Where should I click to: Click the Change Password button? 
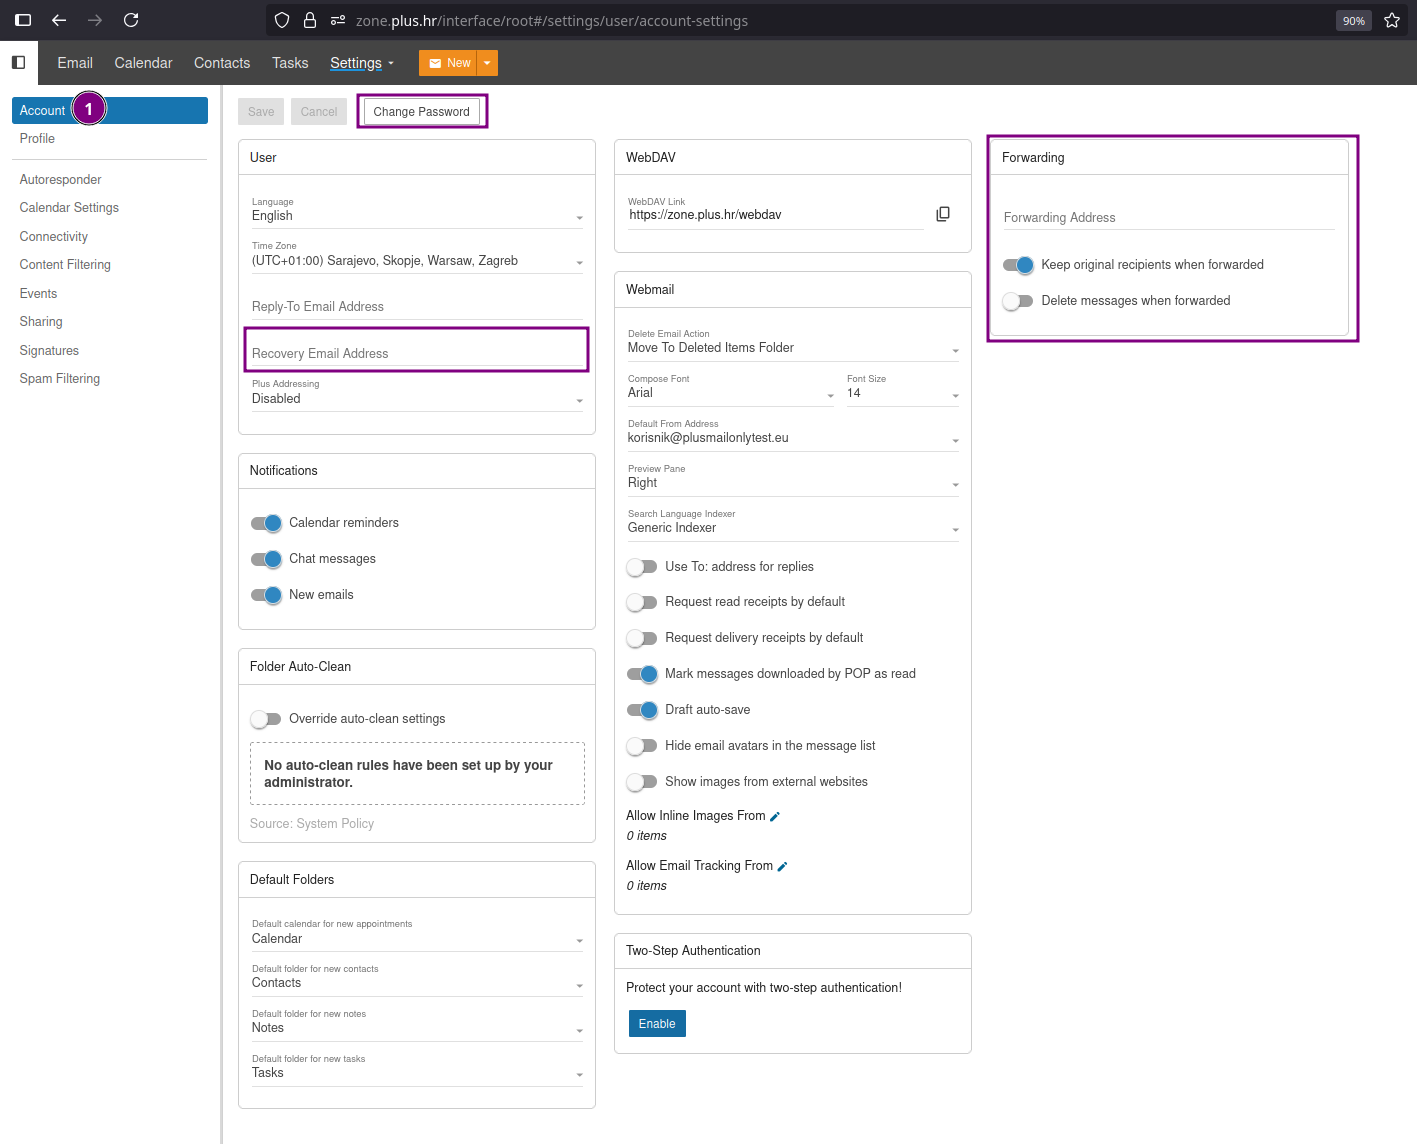421,112
